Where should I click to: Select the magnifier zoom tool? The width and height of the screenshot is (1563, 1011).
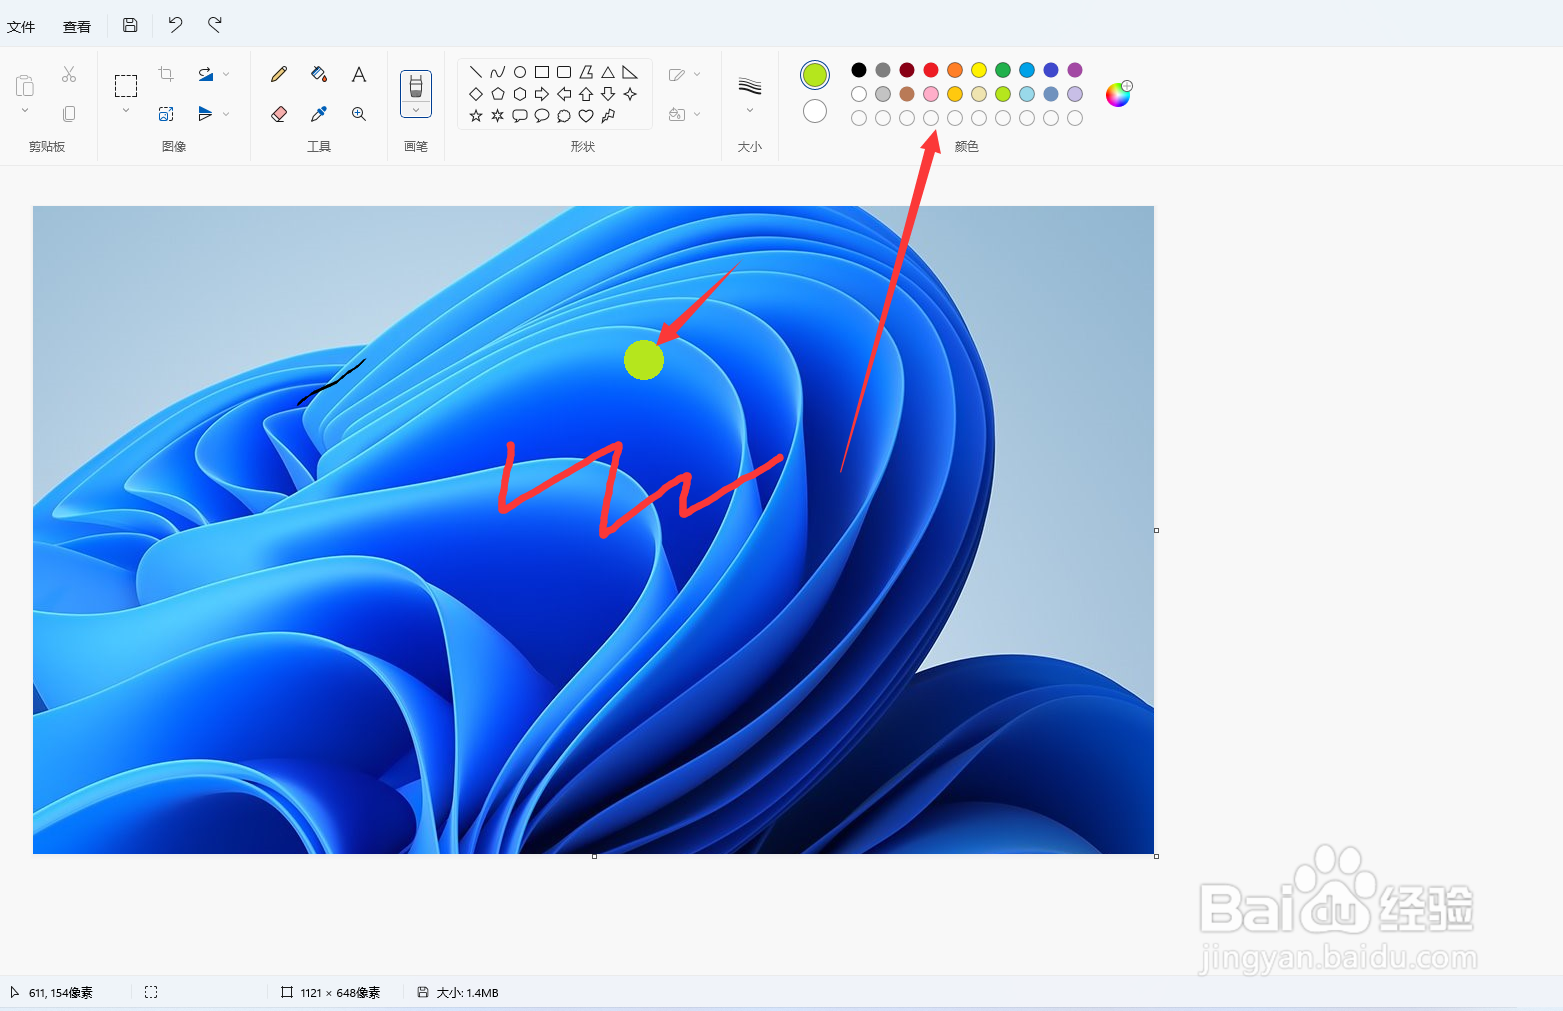coord(359,114)
